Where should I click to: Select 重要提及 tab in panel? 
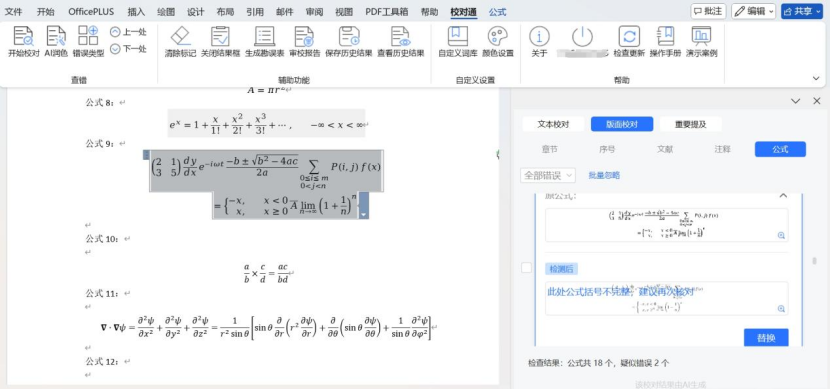[691, 124]
